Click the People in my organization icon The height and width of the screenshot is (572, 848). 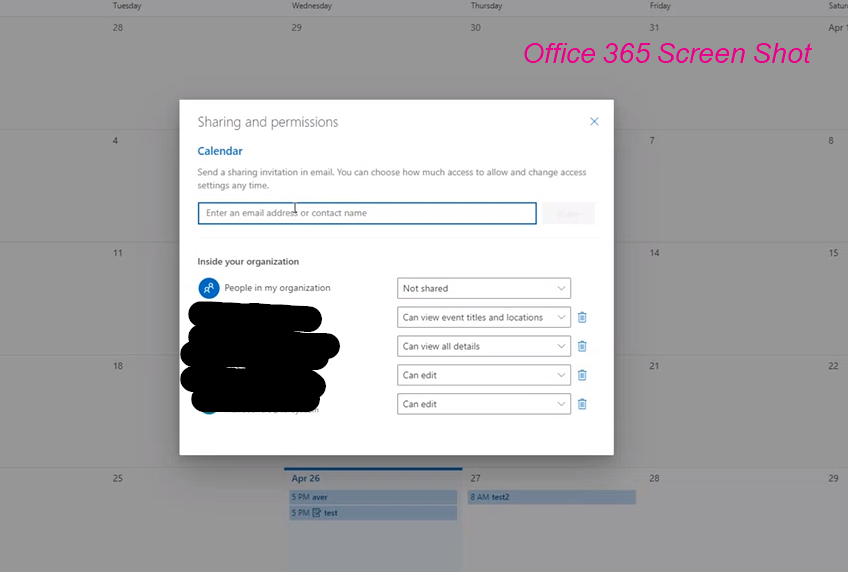tap(209, 288)
